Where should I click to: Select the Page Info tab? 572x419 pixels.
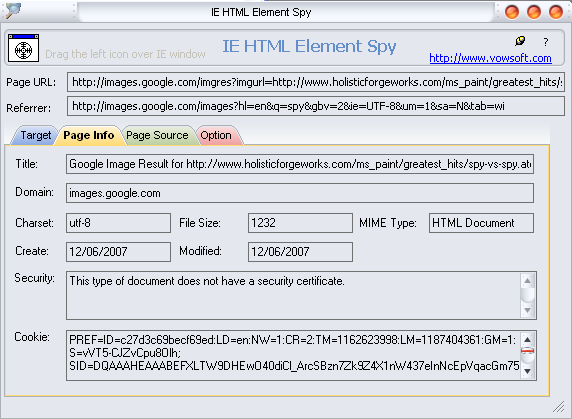coord(89,135)
